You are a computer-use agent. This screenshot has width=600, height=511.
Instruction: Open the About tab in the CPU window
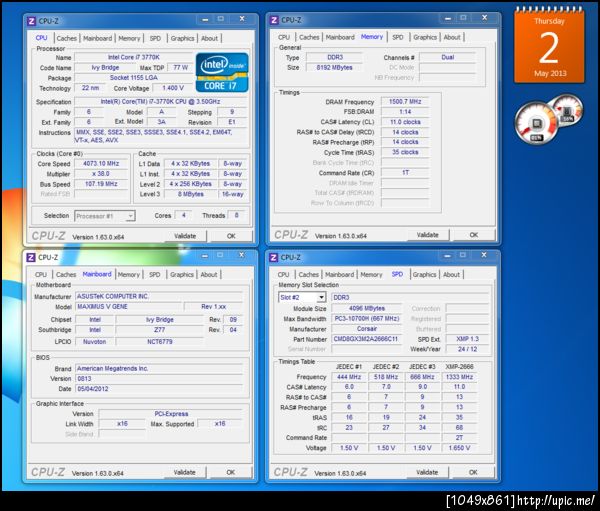tap(209, 38)
